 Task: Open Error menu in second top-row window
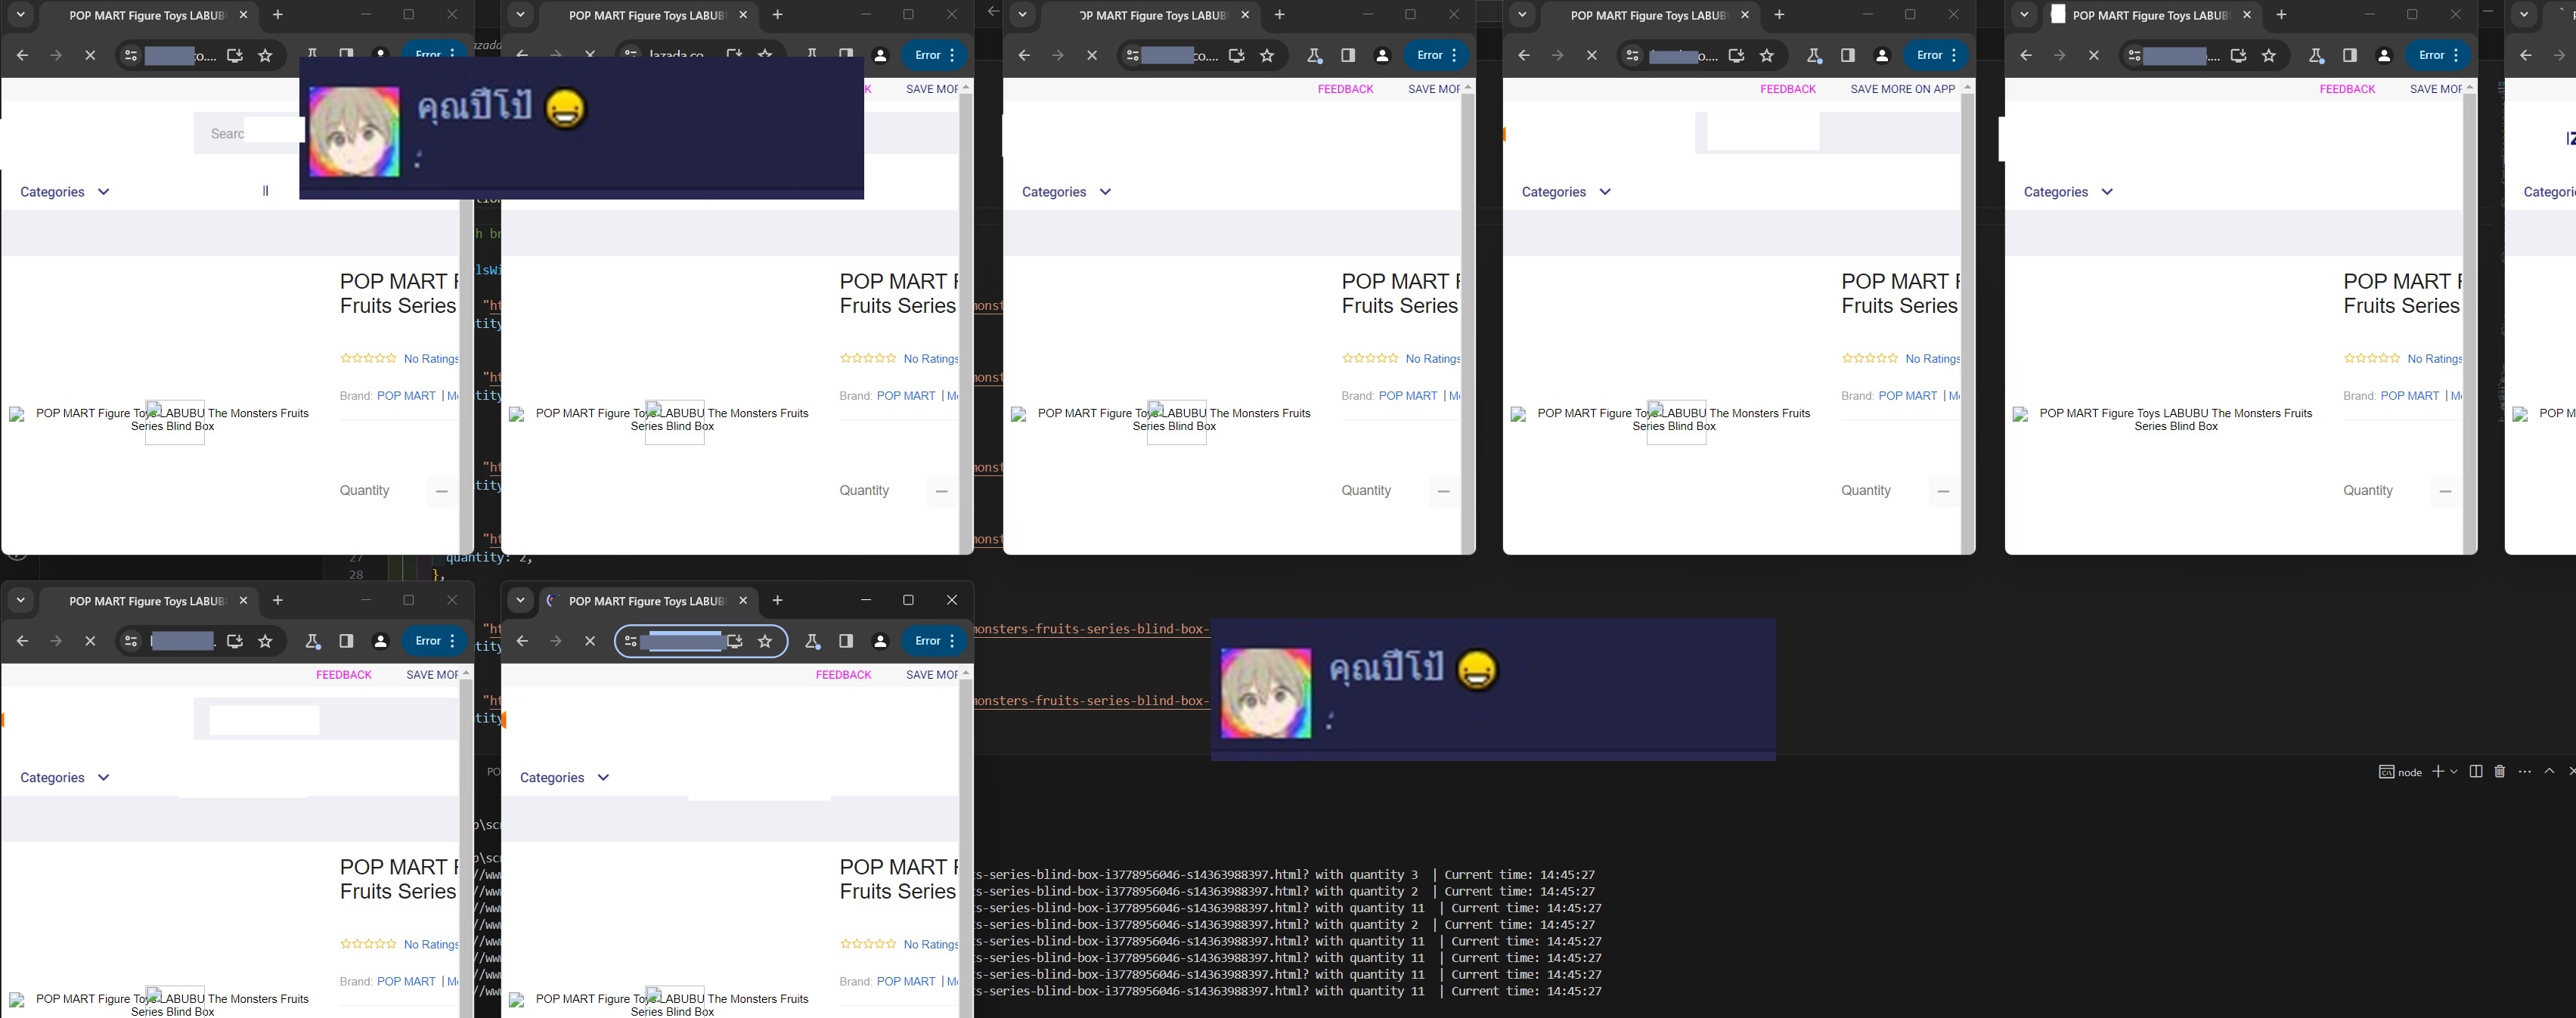[x=935, y=56]
